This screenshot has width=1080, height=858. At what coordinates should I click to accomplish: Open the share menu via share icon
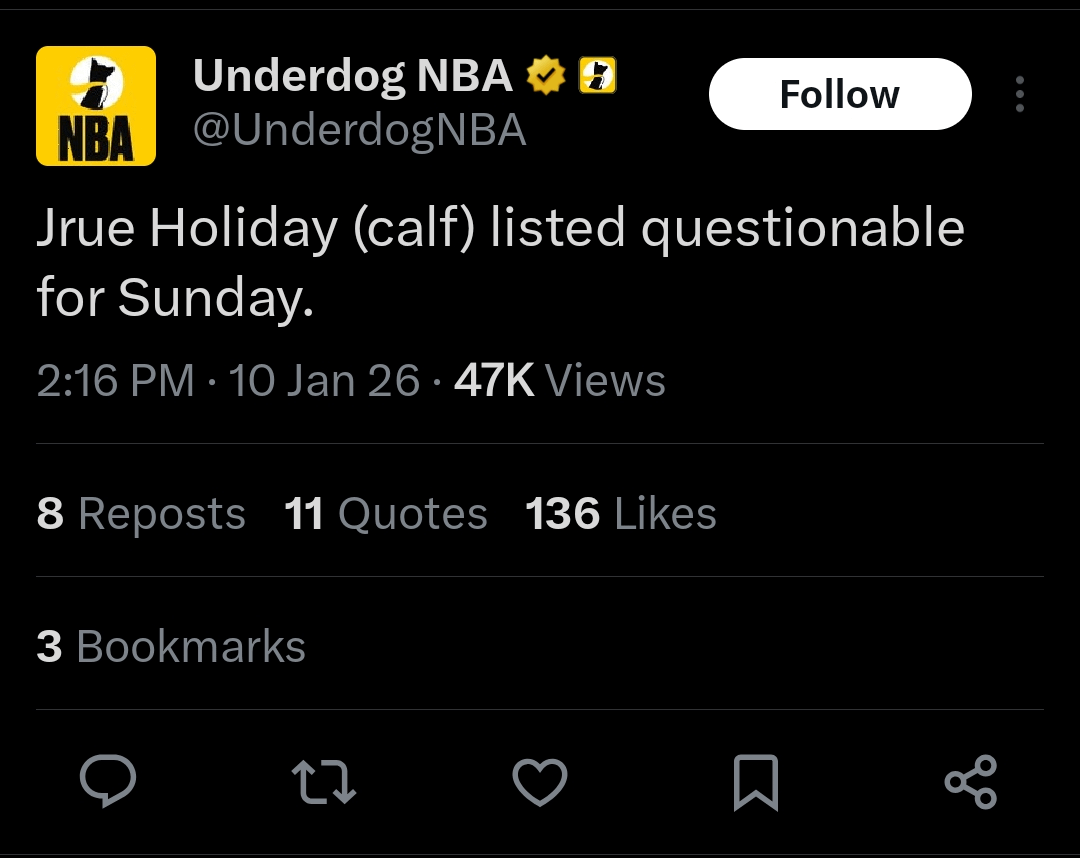pos(971,784)
